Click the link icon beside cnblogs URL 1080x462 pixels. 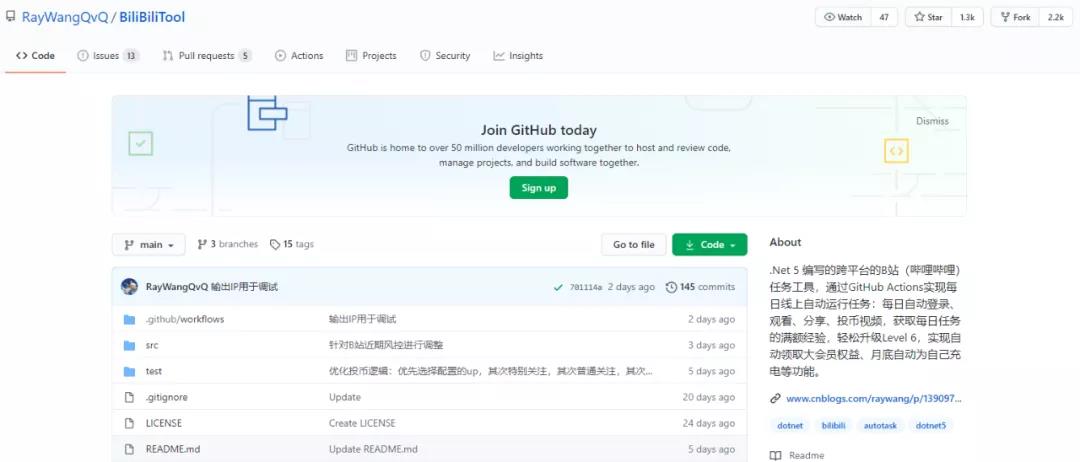[775, 399]
